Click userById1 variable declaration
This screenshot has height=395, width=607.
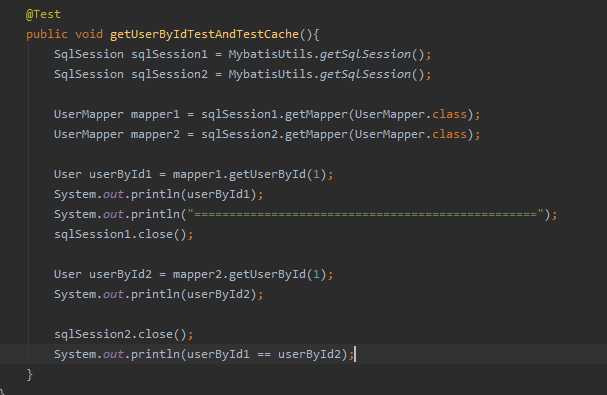pos(120,175)
